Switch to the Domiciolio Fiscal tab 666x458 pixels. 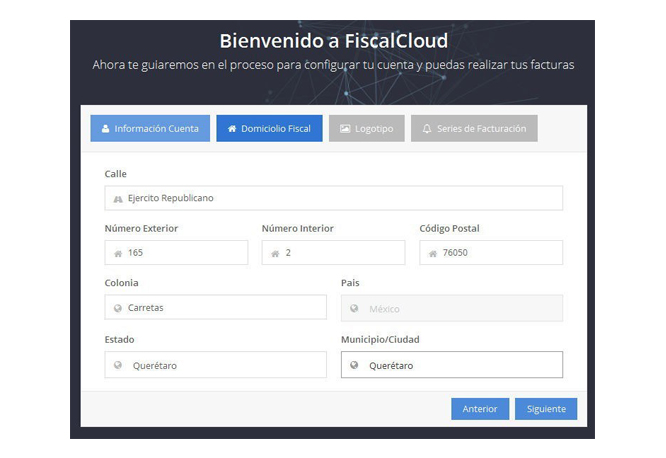point(269,128)
